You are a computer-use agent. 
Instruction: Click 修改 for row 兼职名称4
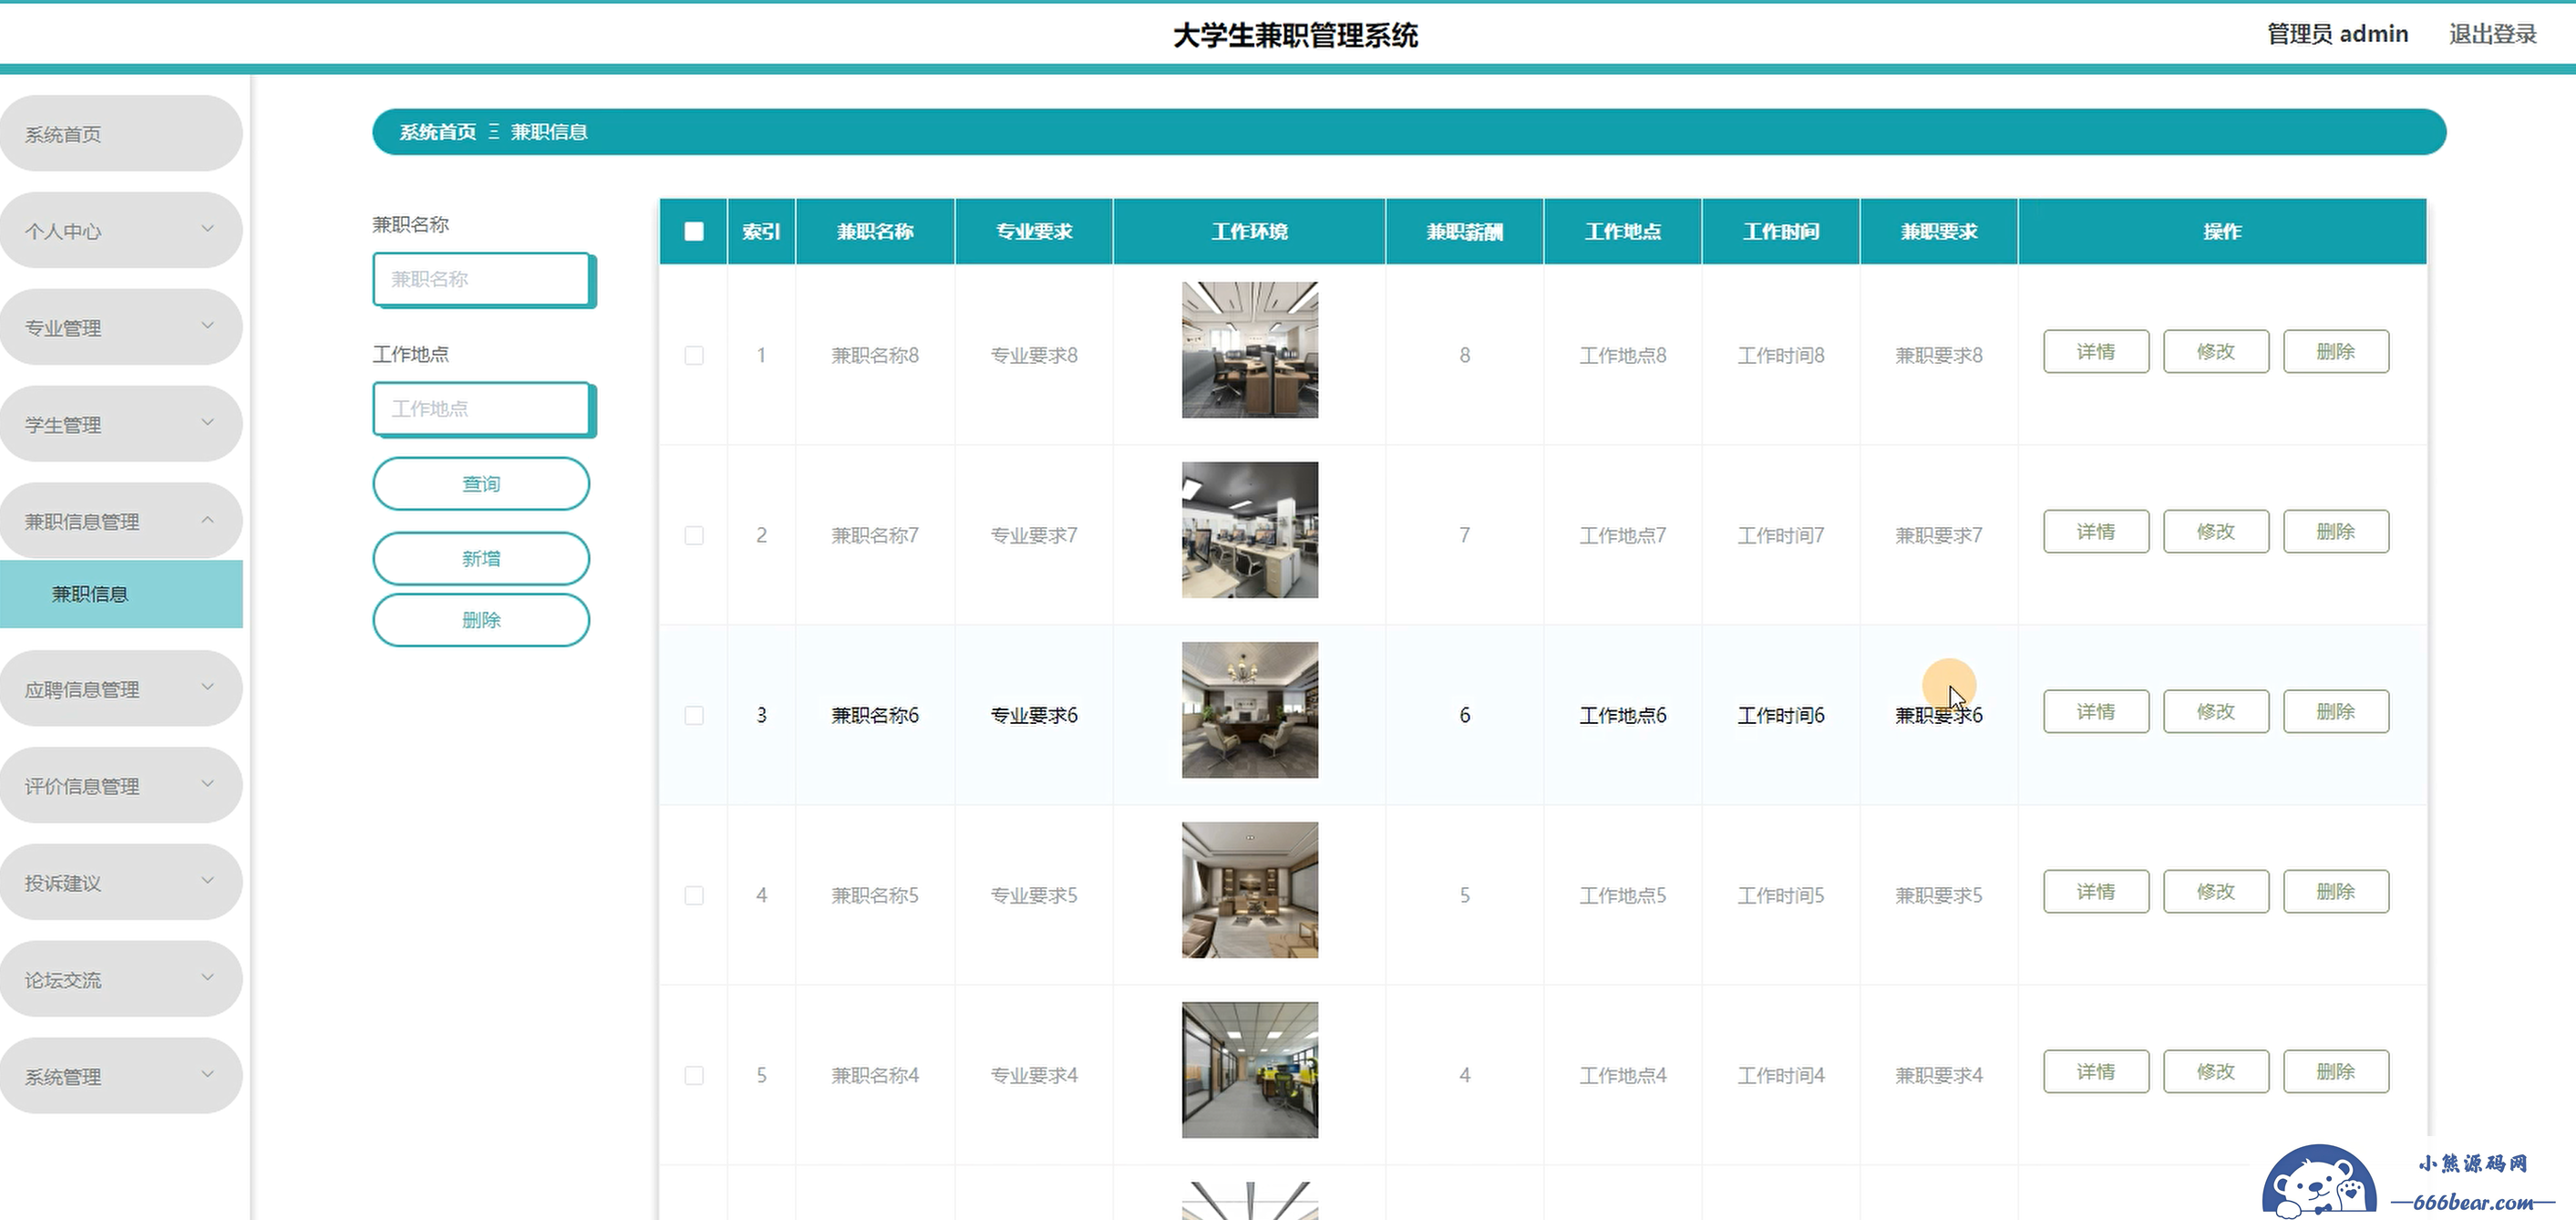pos(2216,1072)
